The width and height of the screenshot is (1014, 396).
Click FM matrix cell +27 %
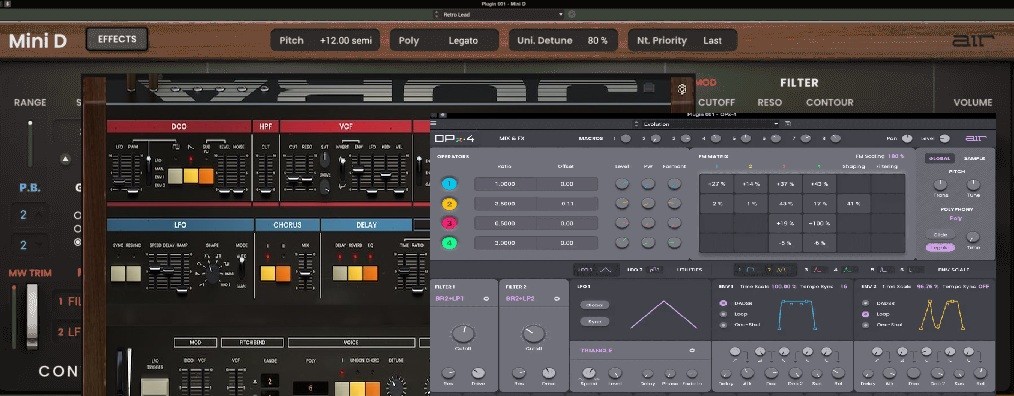coord(717,184)
